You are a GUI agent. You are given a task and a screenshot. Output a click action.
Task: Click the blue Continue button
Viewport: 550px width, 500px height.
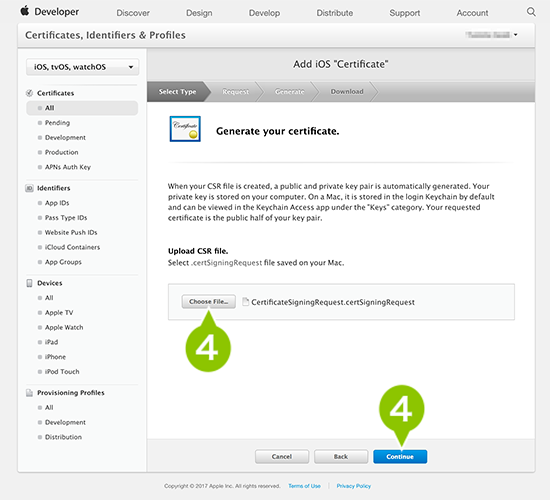click(x=400, y=456)
